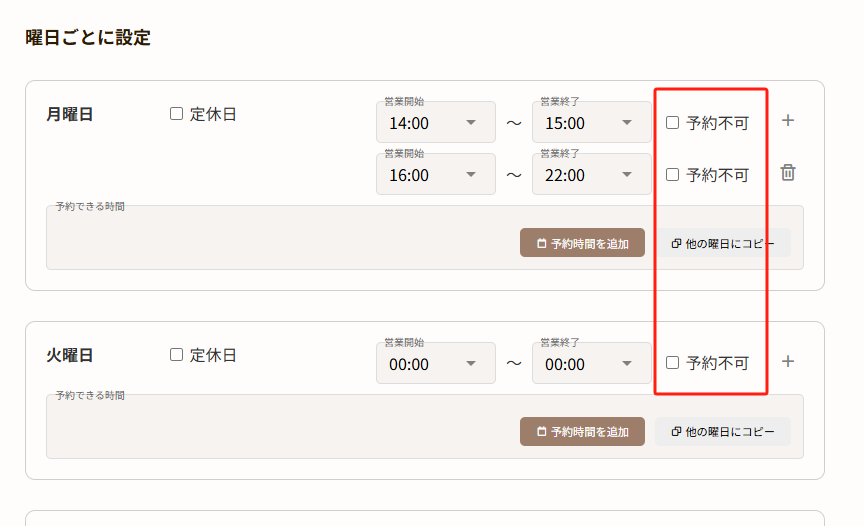Open Tuesday's 営業開始 time dropdown

coord(436,364)
